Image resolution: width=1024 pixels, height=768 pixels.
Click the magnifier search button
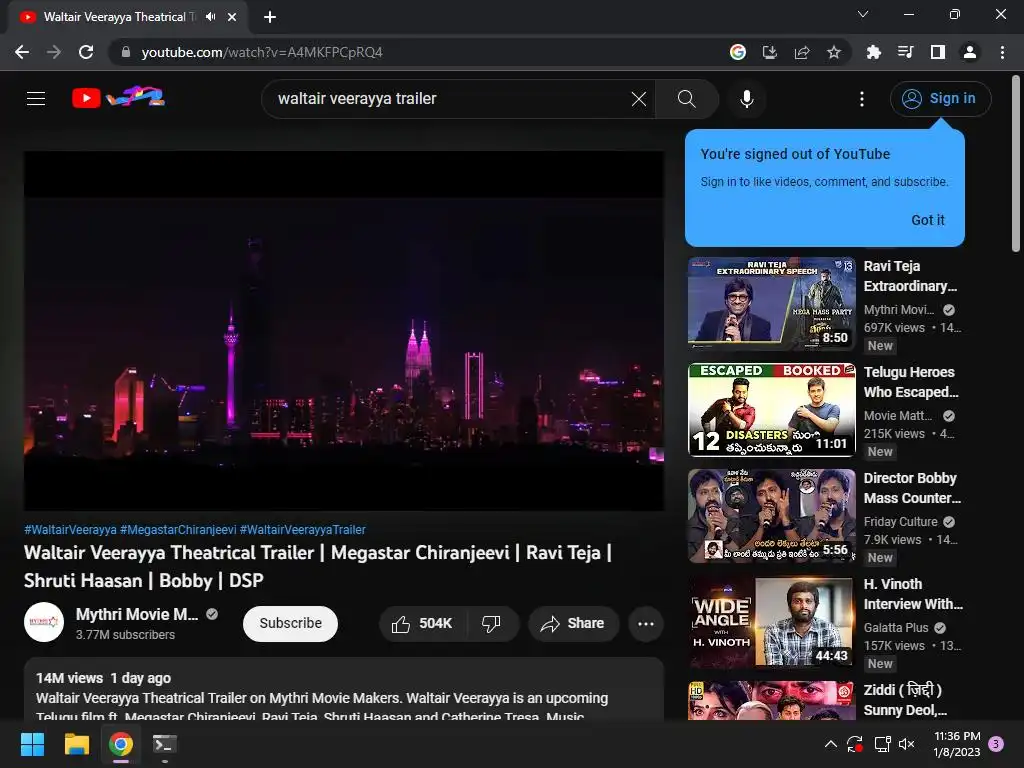click(686, 99)
